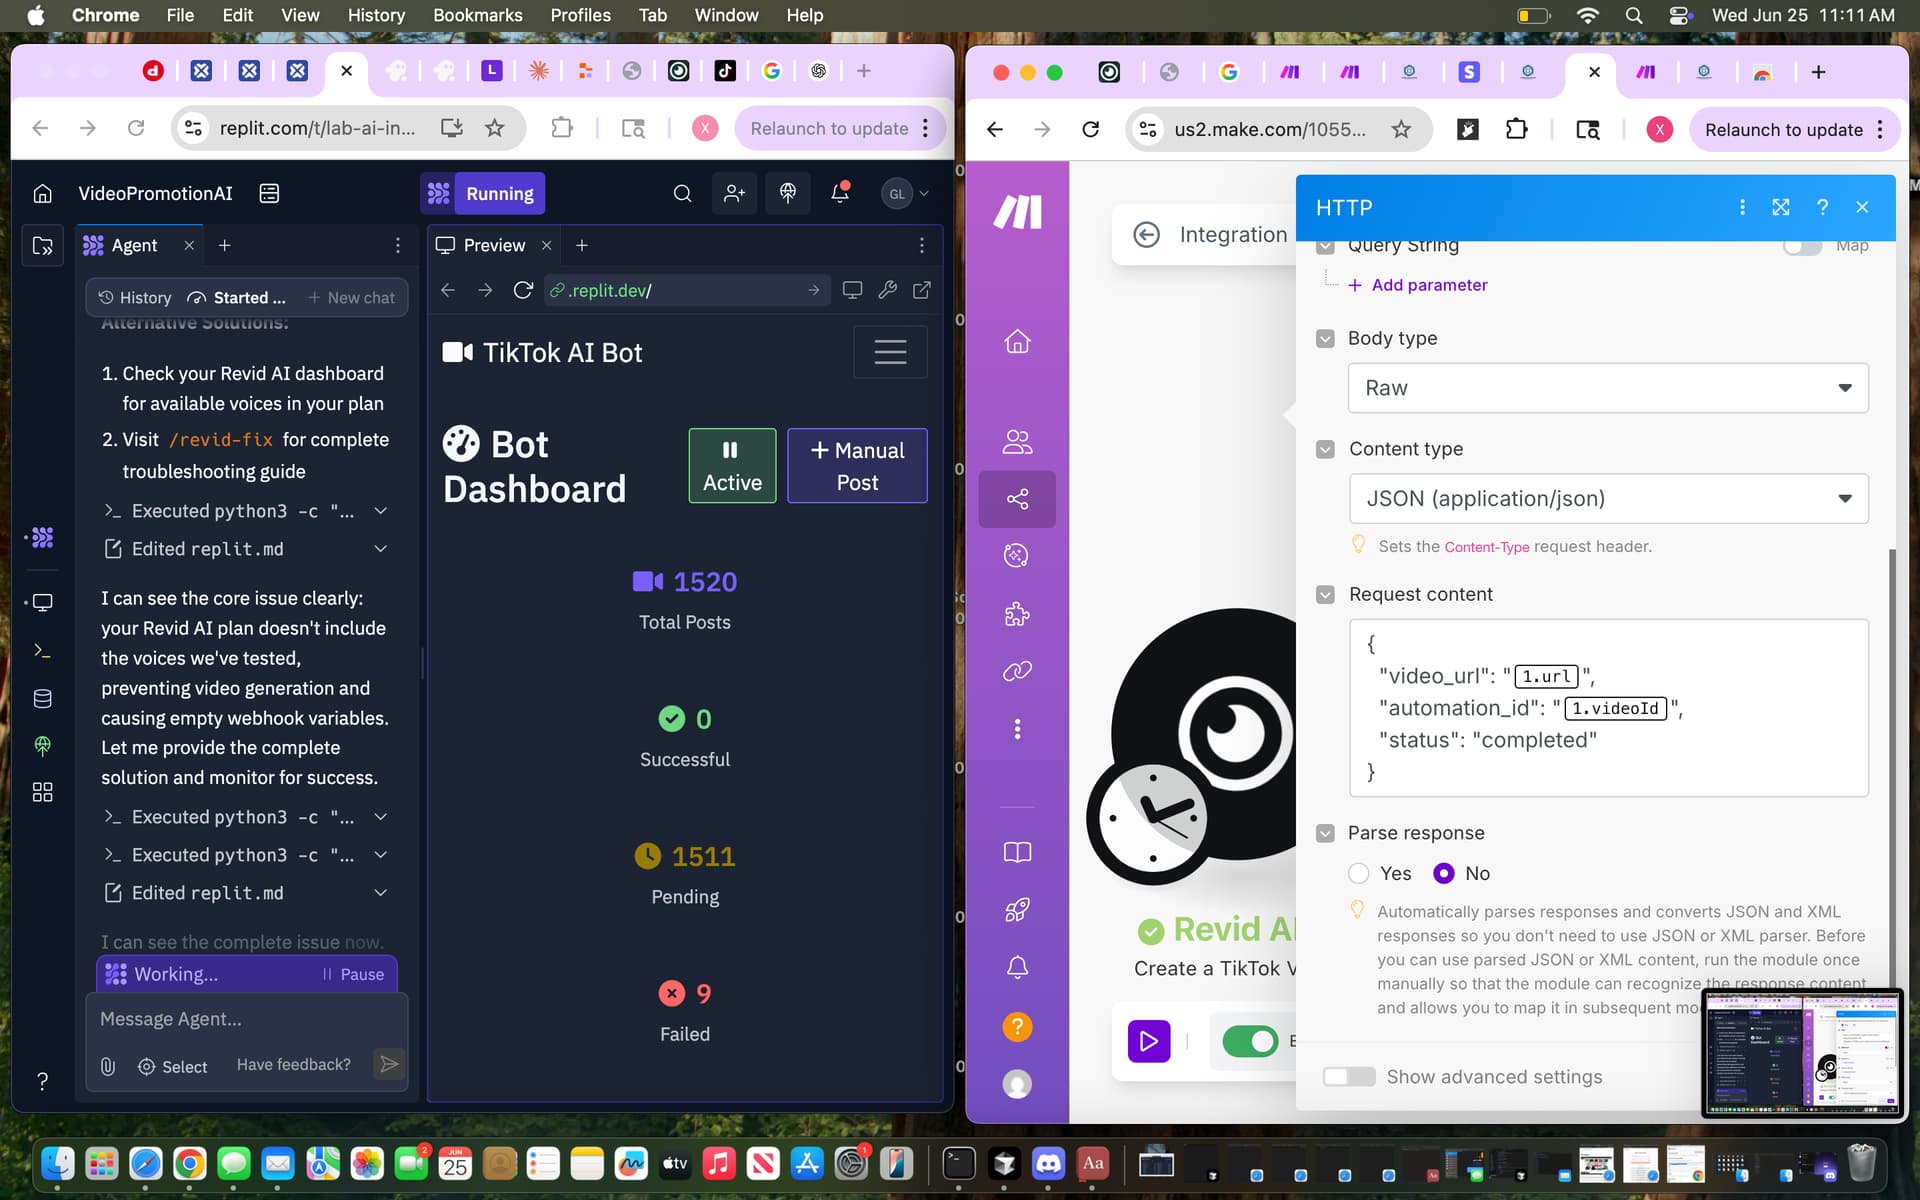
Task: Open the Replit deploy icon in header
Action: point(788,193)
